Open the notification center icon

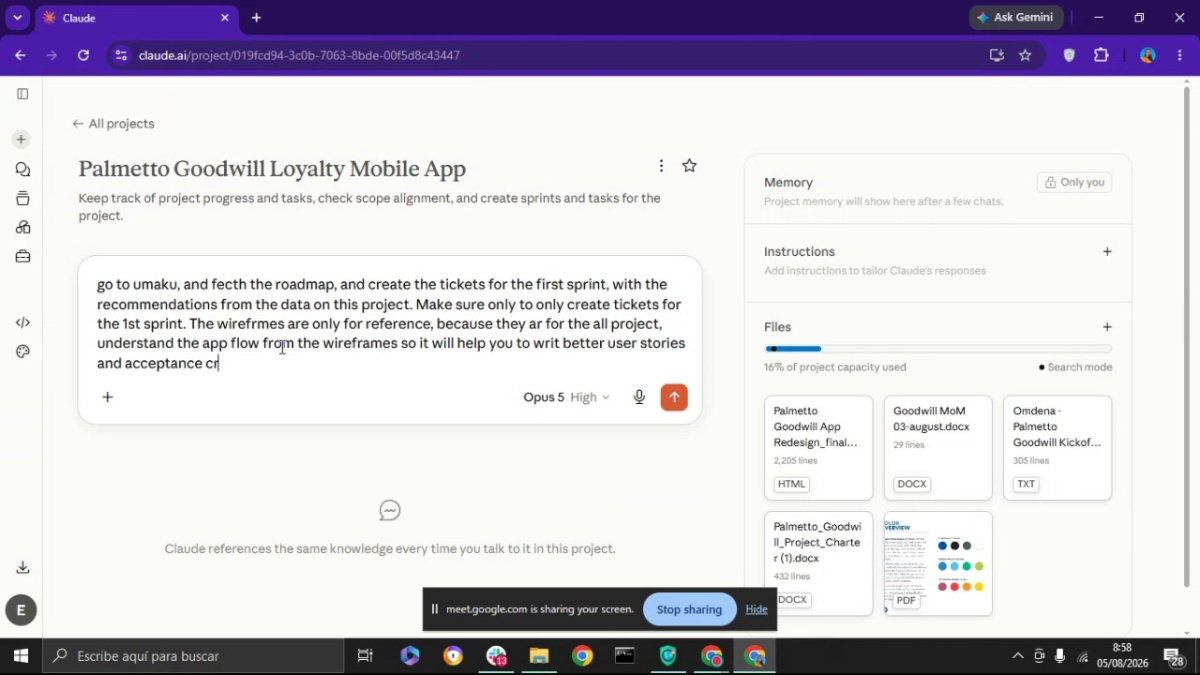point(1175,656)
